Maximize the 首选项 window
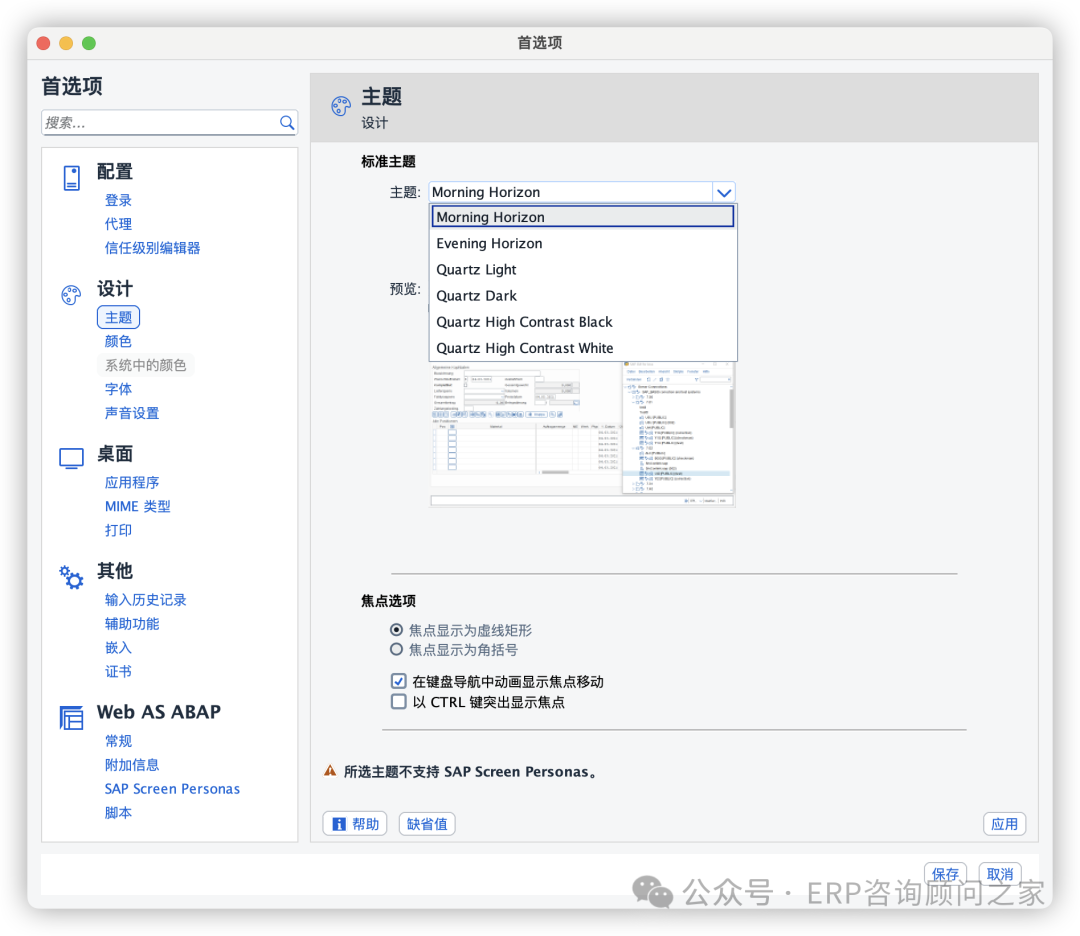The image size is (1080, 936). coord(89,43)
